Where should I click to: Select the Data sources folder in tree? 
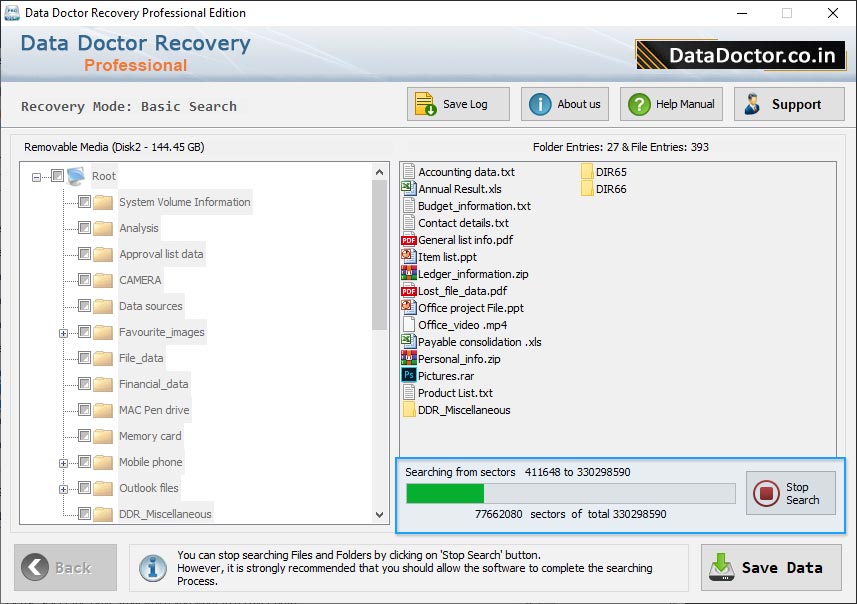tap(150, 306)
